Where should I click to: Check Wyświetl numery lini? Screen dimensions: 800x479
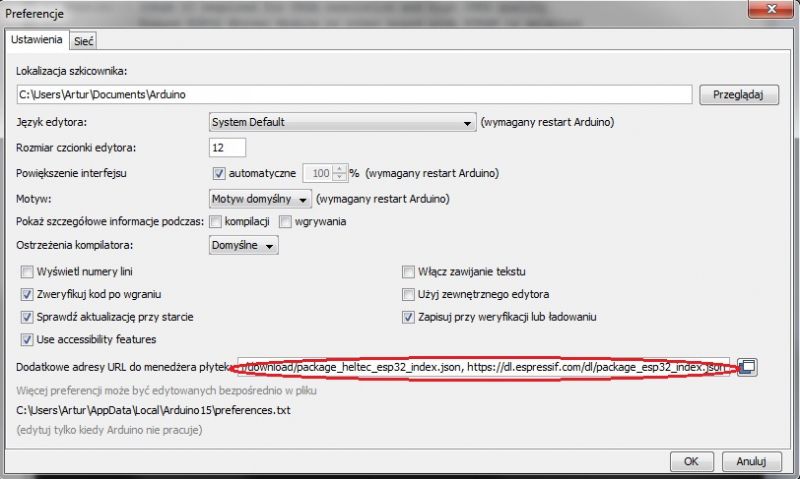coord(27,271)
